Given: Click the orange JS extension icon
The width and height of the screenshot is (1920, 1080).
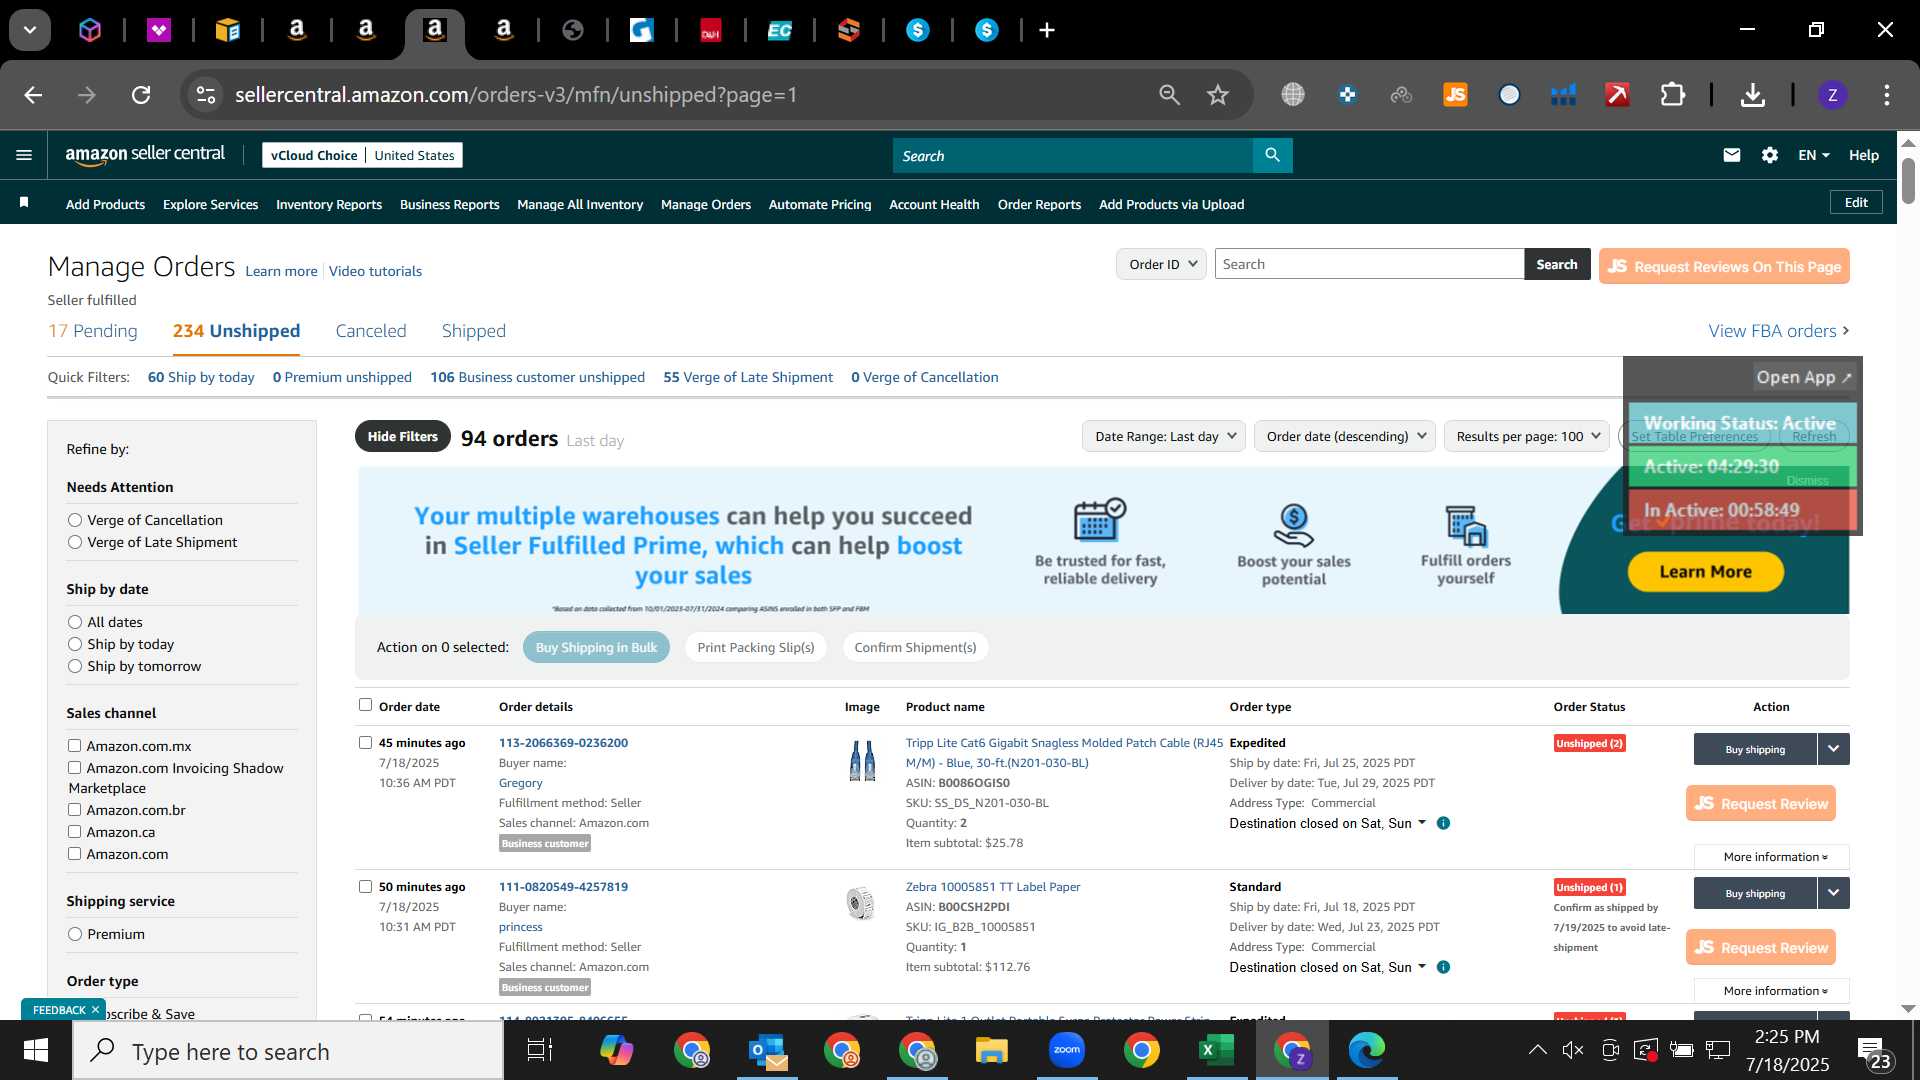Looking at the screenshot, I should (x=1455, y=95).
